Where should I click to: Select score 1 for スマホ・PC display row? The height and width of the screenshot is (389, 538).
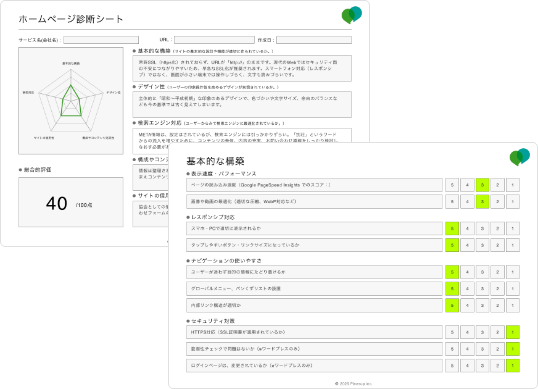coord(513,228)
